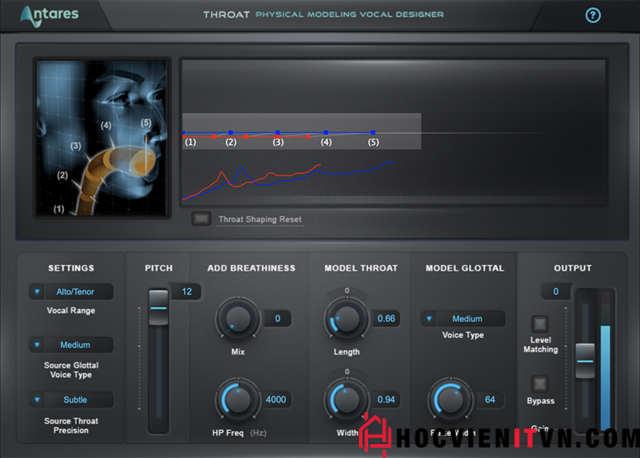Screen dimensions: 640x458
Task: Click the Output gain value field showing 0
Action: pos(556,291)
